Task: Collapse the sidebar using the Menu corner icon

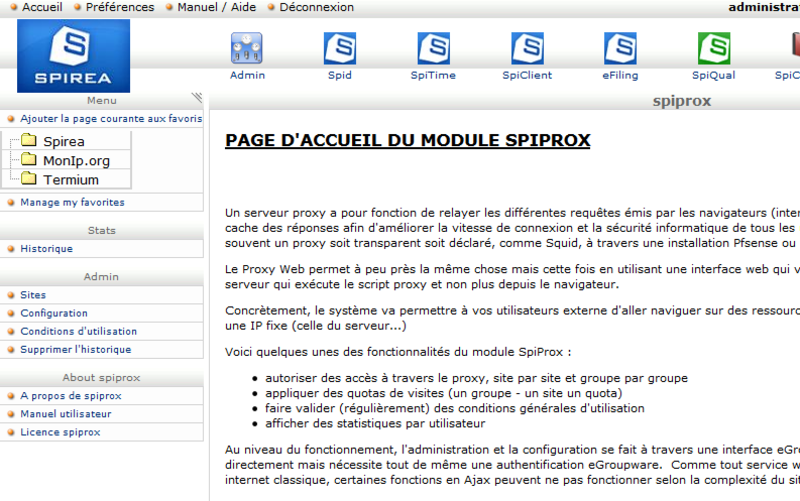Action: click(x=197, y=97)
